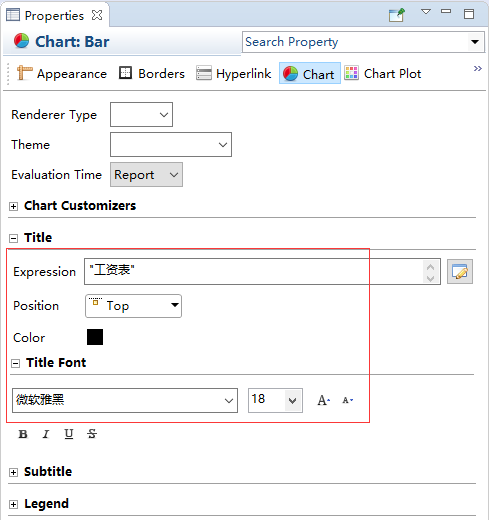The width and height of the screenshot is (489, 520).
Task: Open the expression editor button
Action: (x=460, y=272)
